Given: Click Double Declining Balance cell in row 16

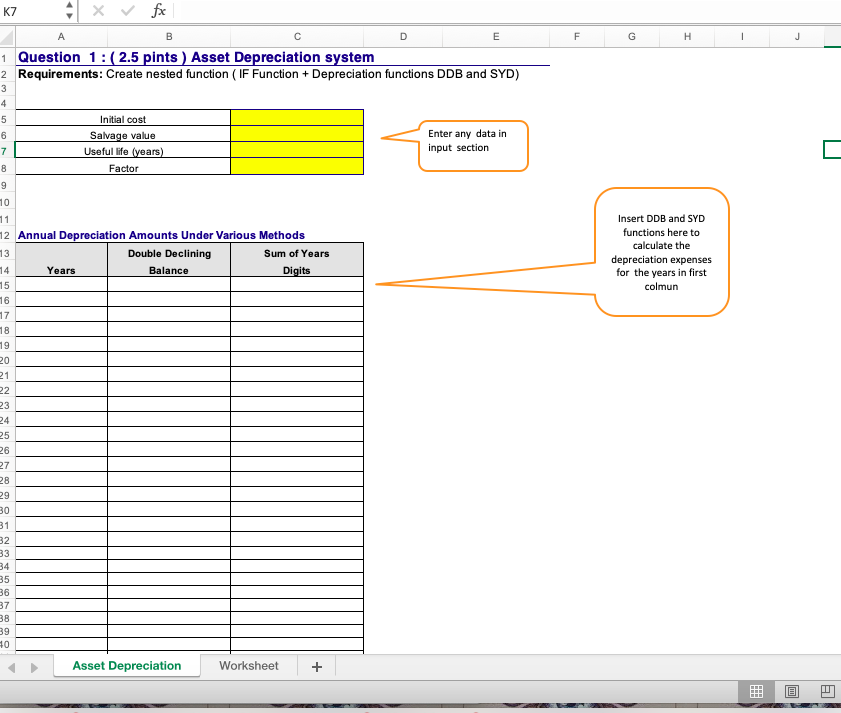Looking at the screenshot, I should point(169,299).
